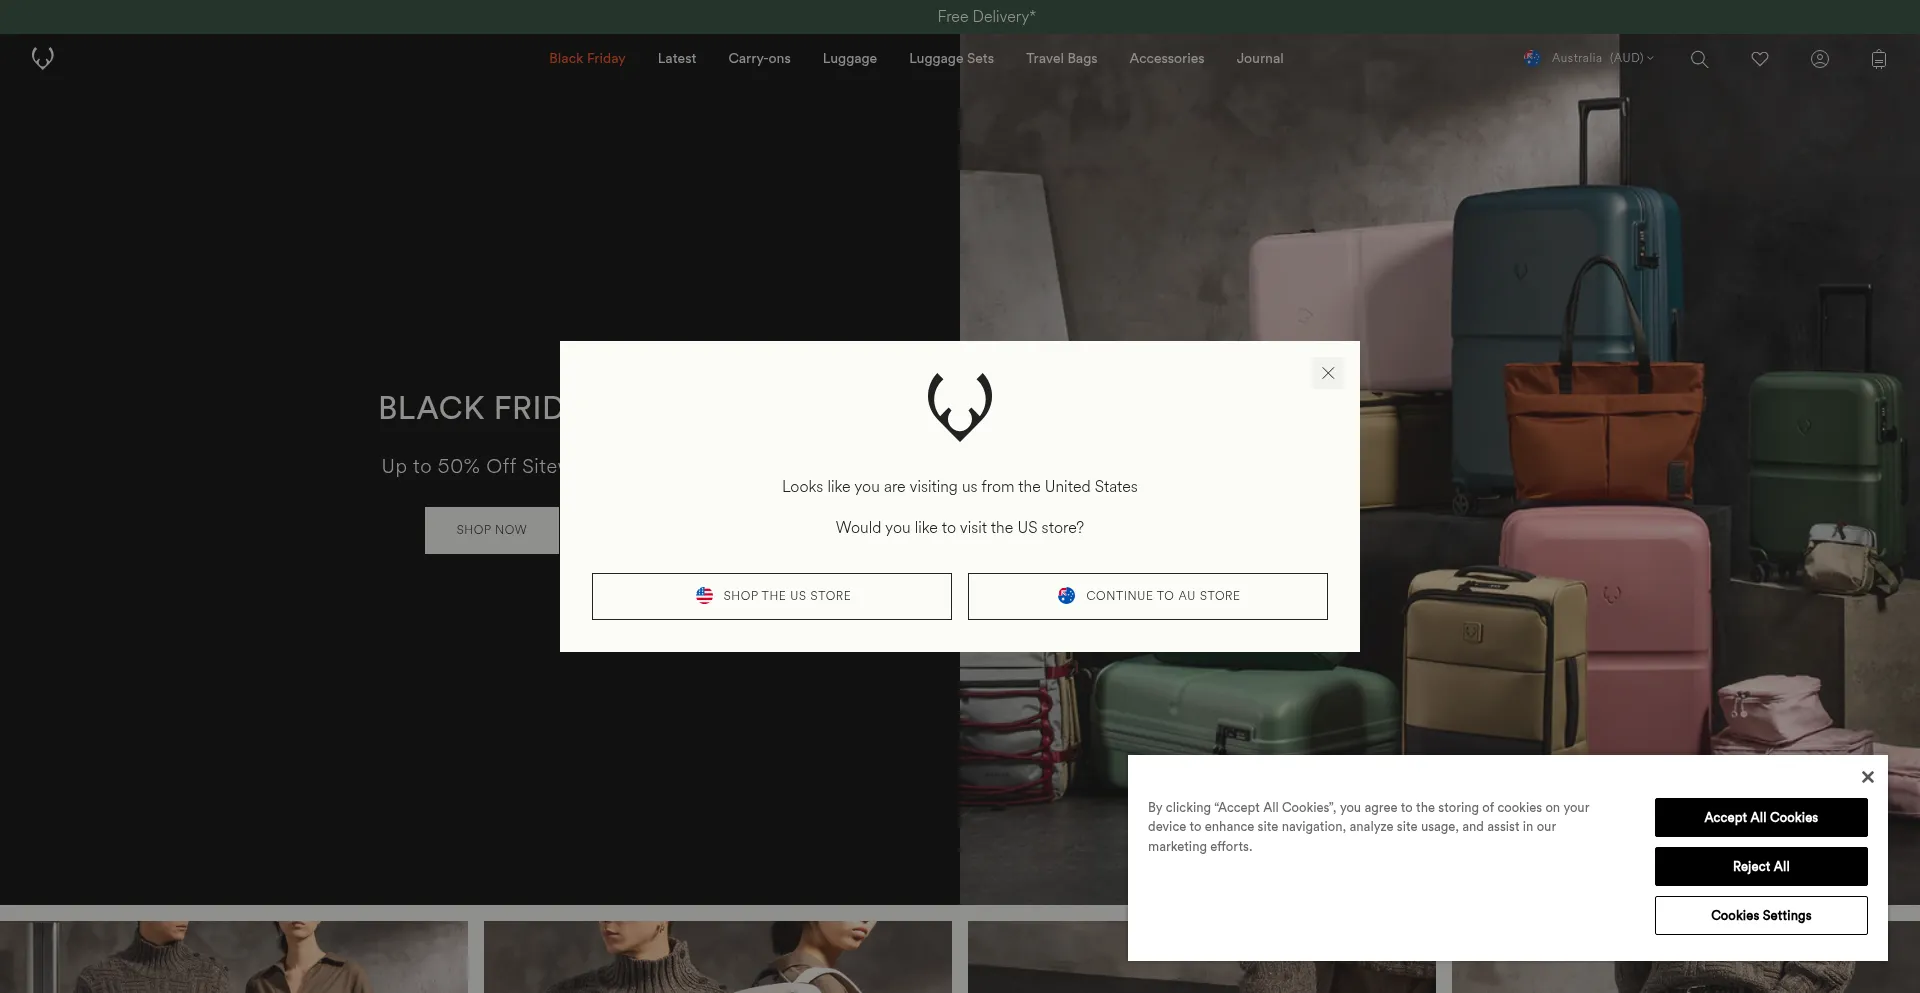1920x993 pixels.
Task: Click the Australian flag in header
Action: pyautogui.click(x=1532, y=58)
